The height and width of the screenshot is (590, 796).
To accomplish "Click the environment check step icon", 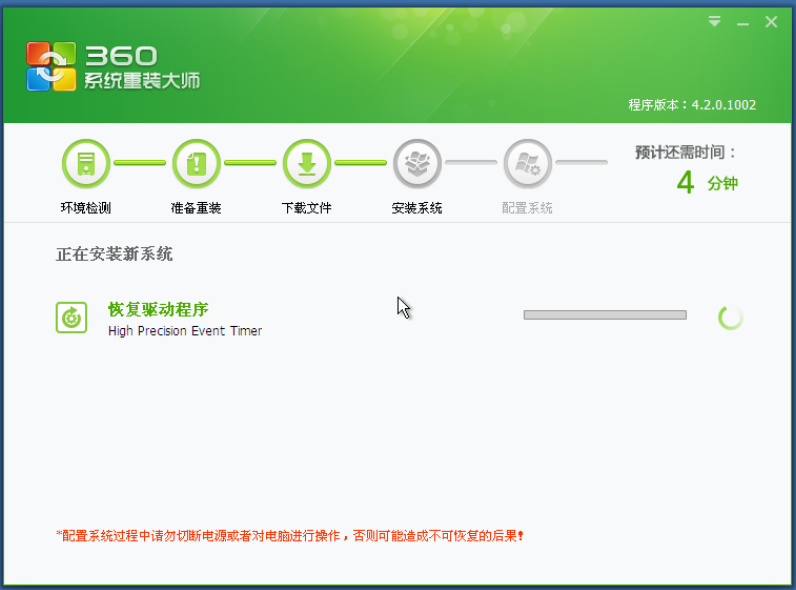I will pyautogui.click(x=86, y=163).
